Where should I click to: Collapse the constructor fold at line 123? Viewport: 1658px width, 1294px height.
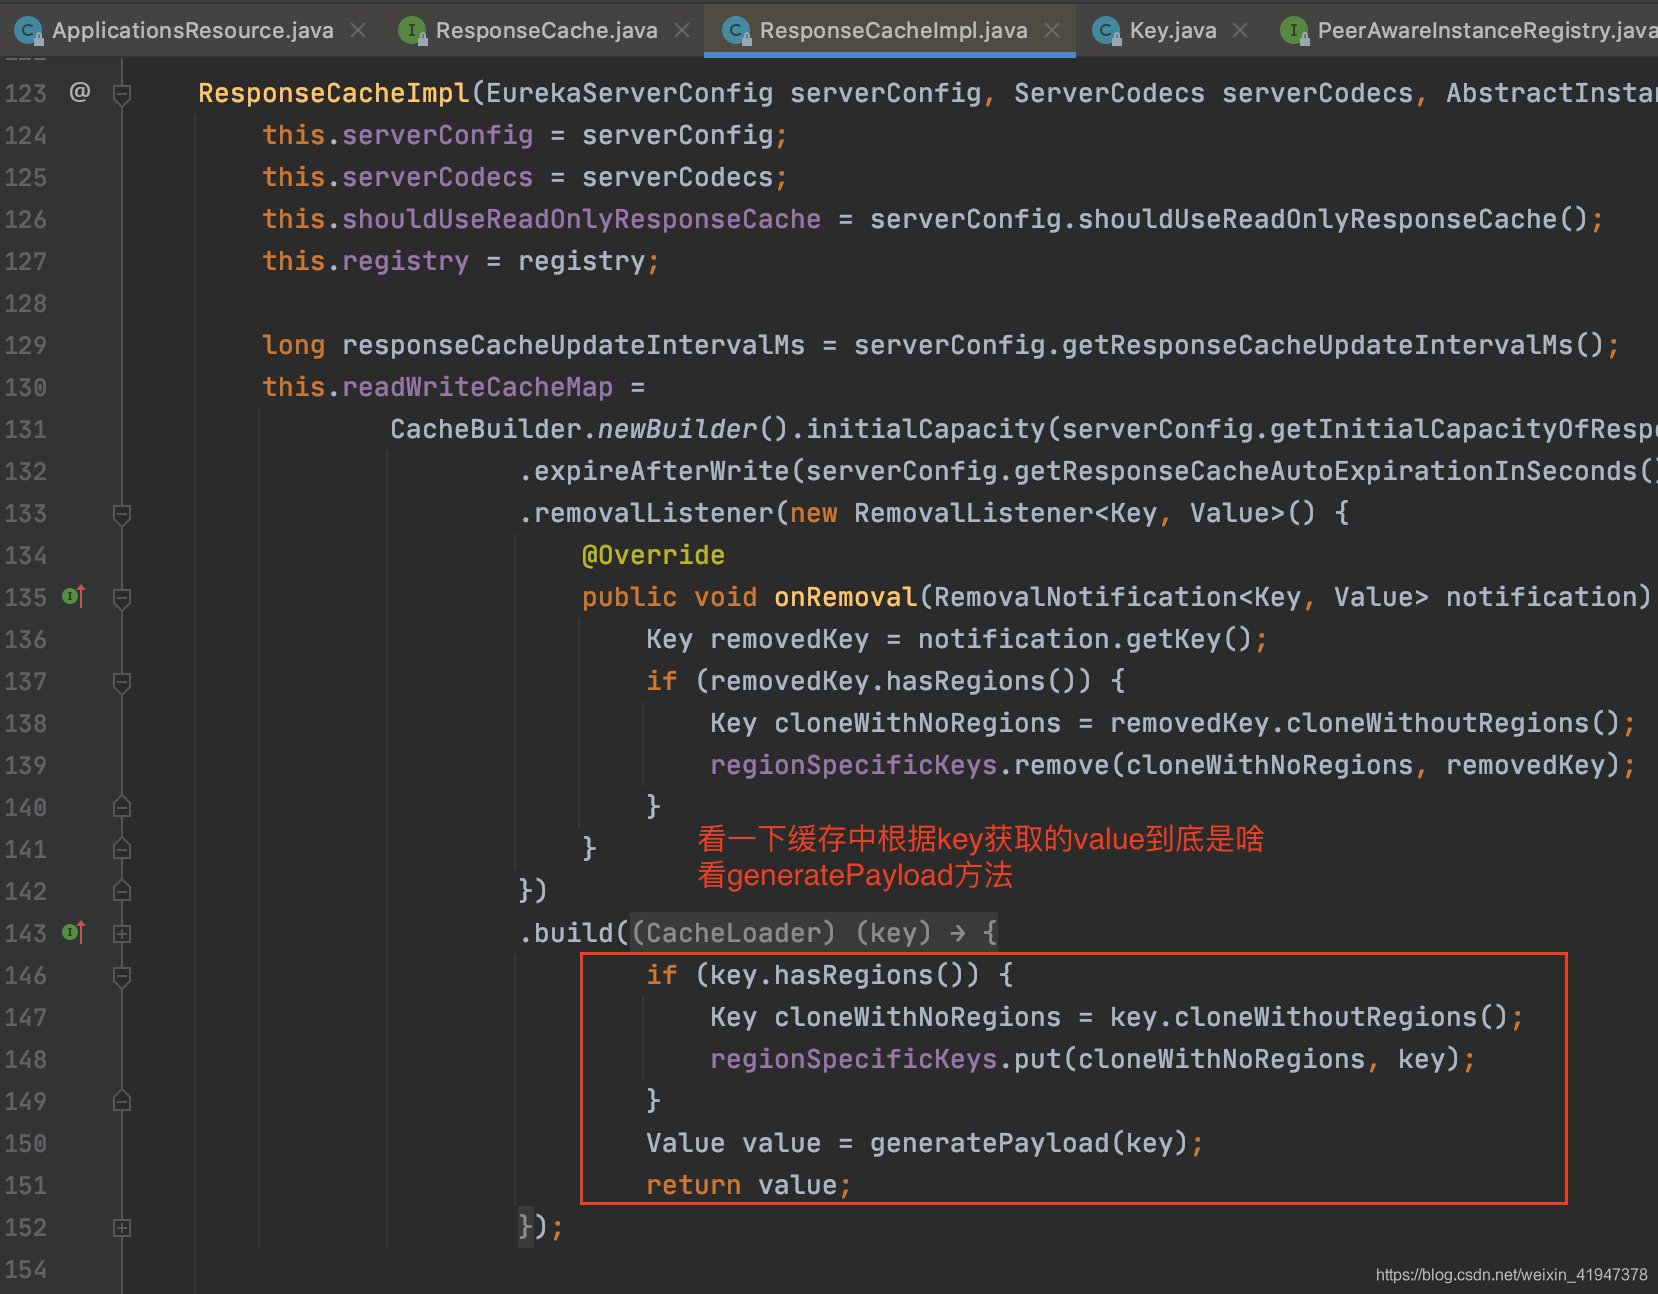[122, 95]
